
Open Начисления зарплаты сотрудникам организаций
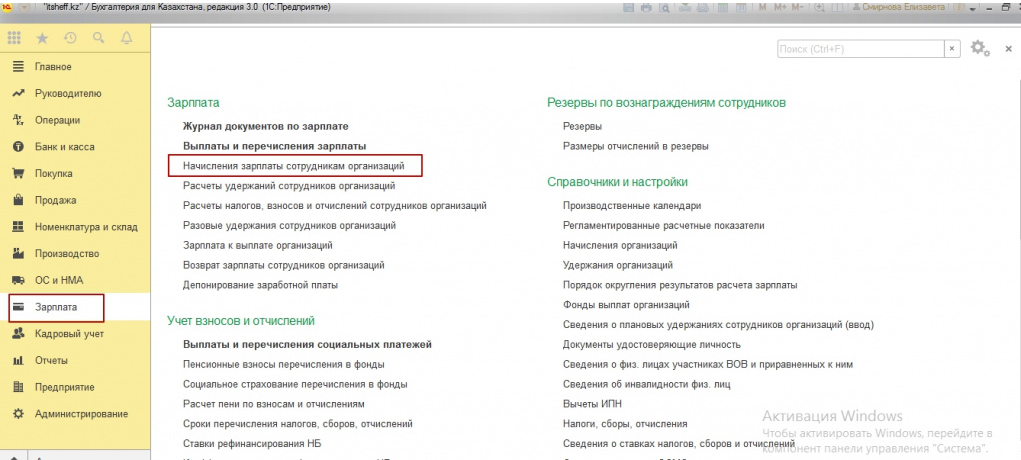pos(294,165)
